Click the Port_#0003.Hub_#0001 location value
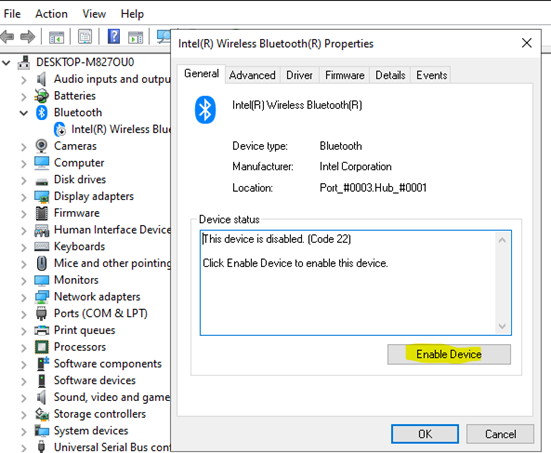551x453 pixels. coord(373,188)
